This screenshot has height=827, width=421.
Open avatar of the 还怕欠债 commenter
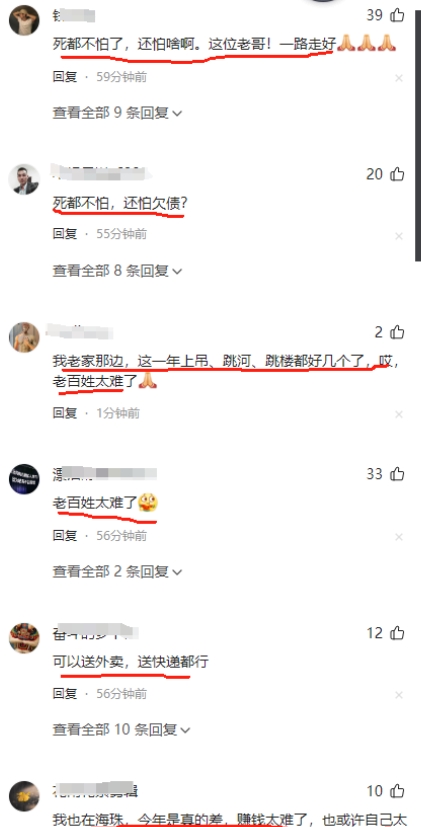point(24,179)
